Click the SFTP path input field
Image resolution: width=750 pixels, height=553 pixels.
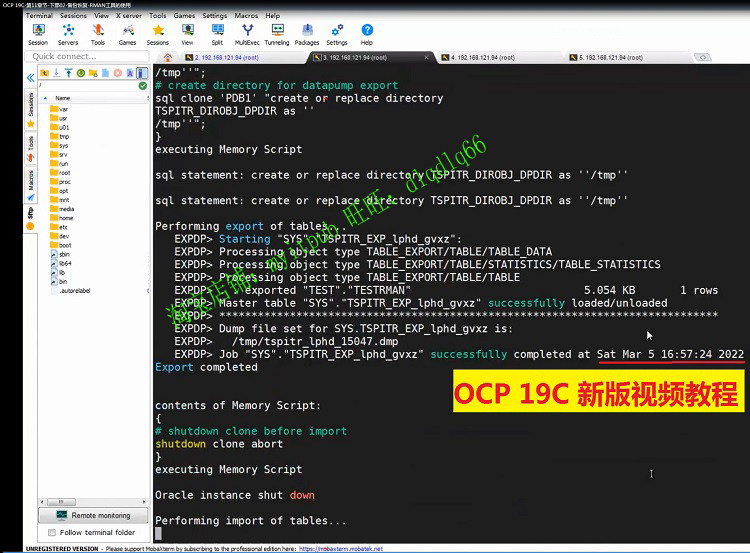(88, 86)
